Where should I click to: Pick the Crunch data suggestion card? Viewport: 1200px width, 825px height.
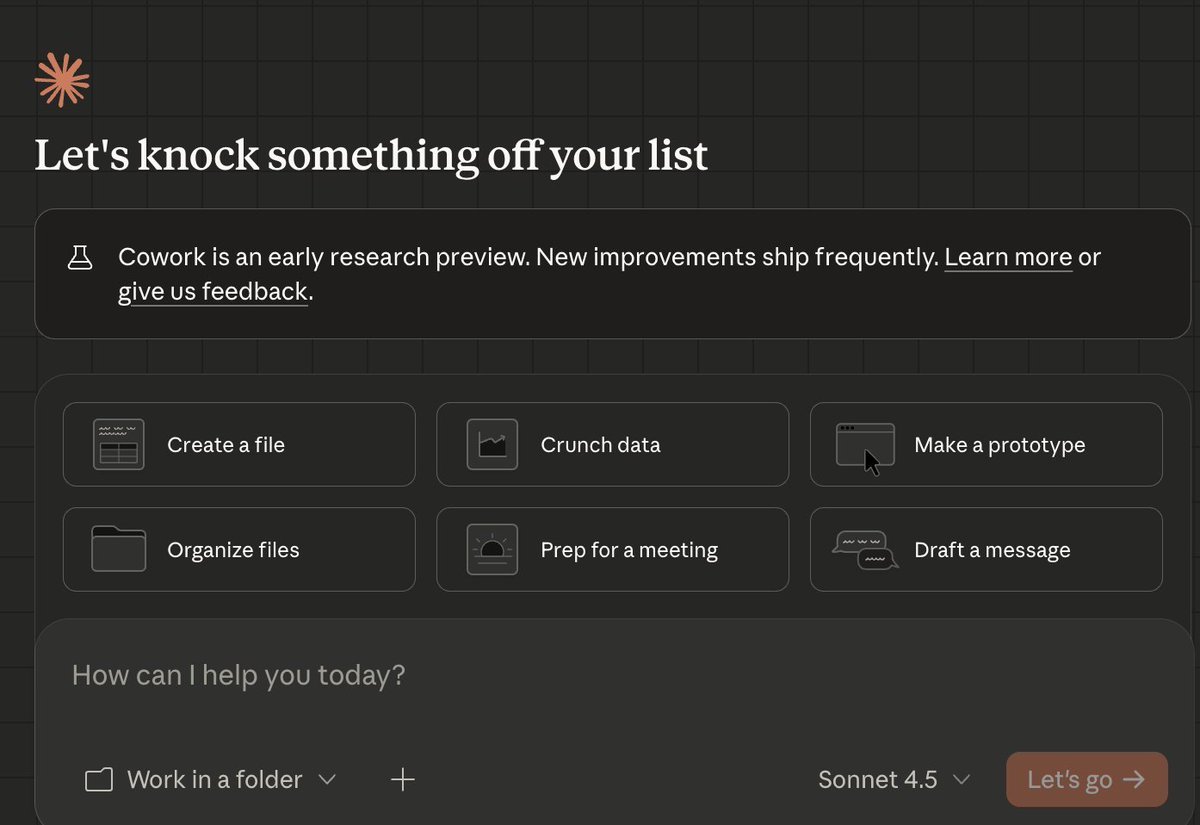coord(612,445)
